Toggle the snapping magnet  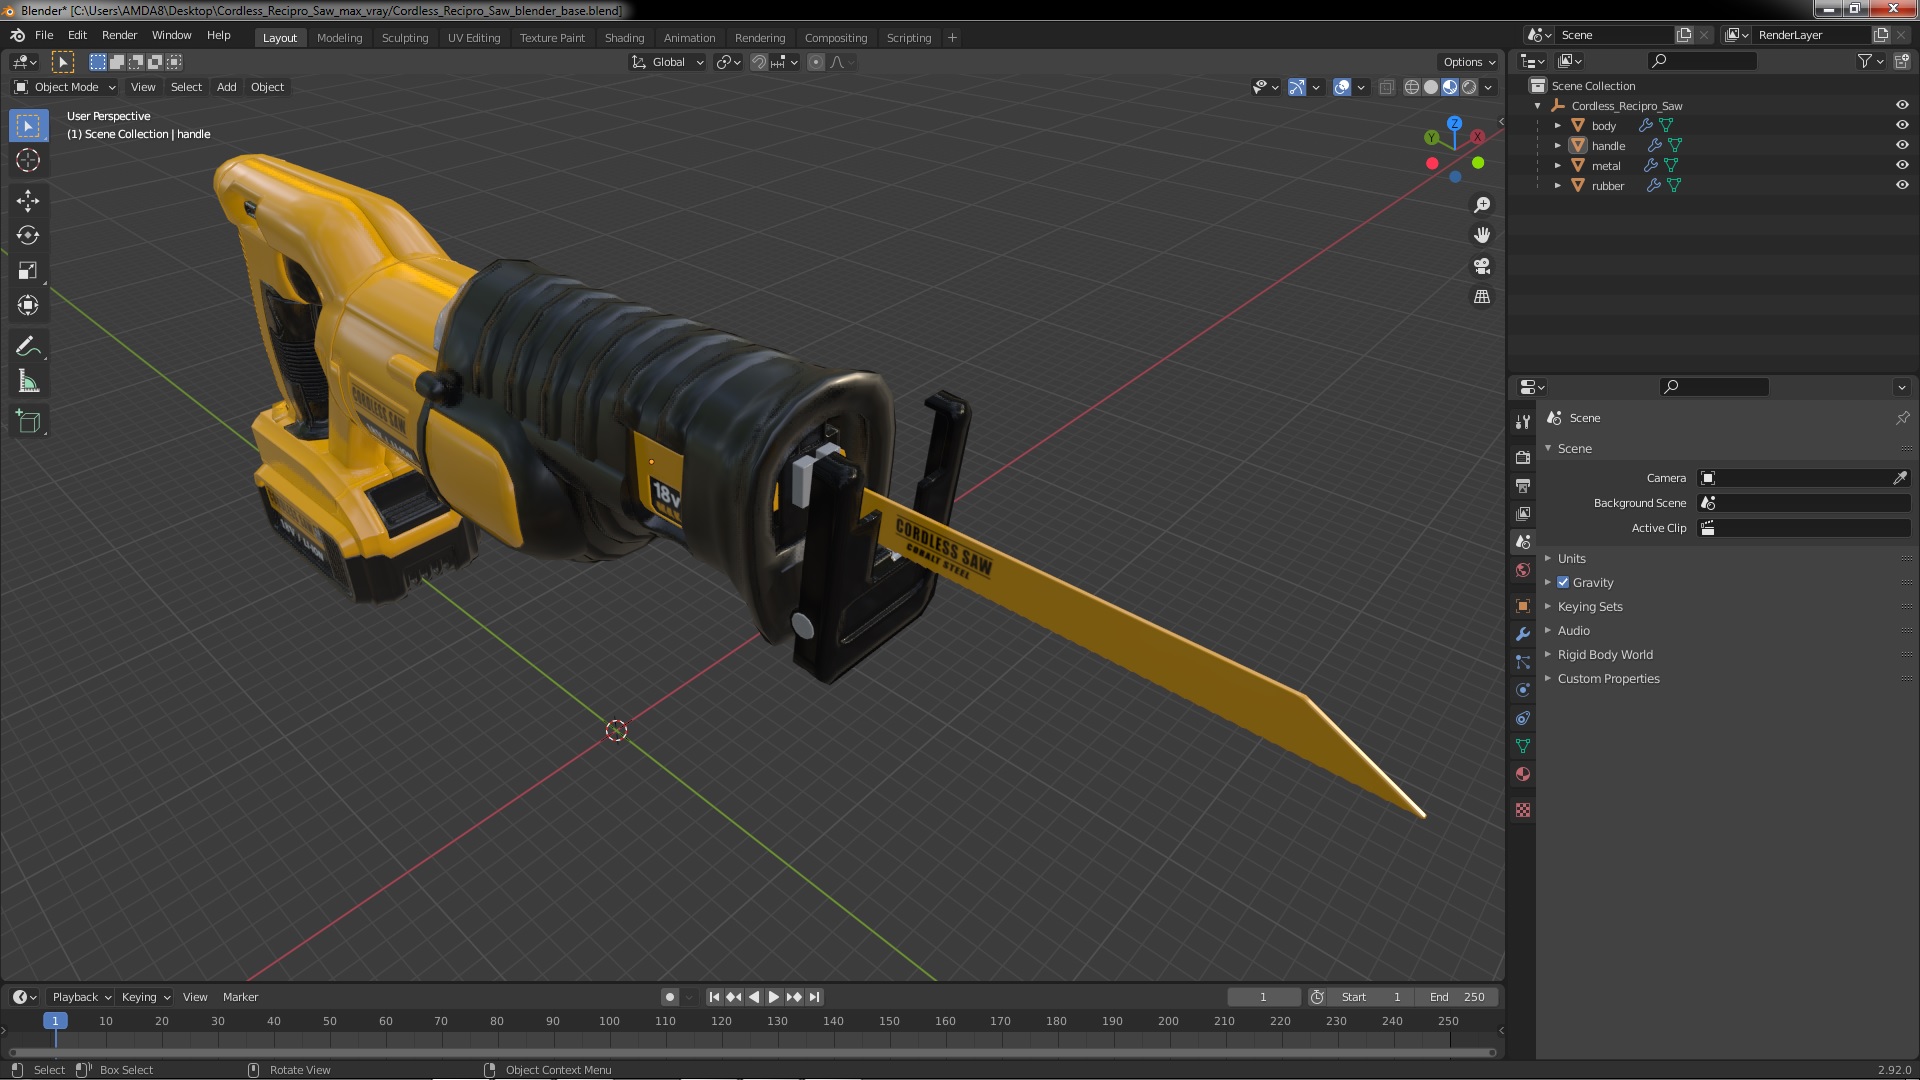[759, 62]
